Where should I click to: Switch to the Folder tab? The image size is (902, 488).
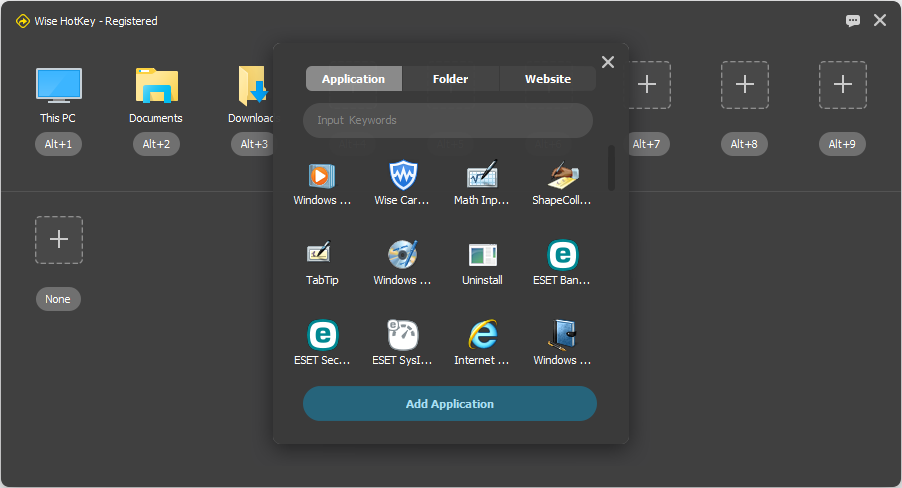tap(450, 79)
